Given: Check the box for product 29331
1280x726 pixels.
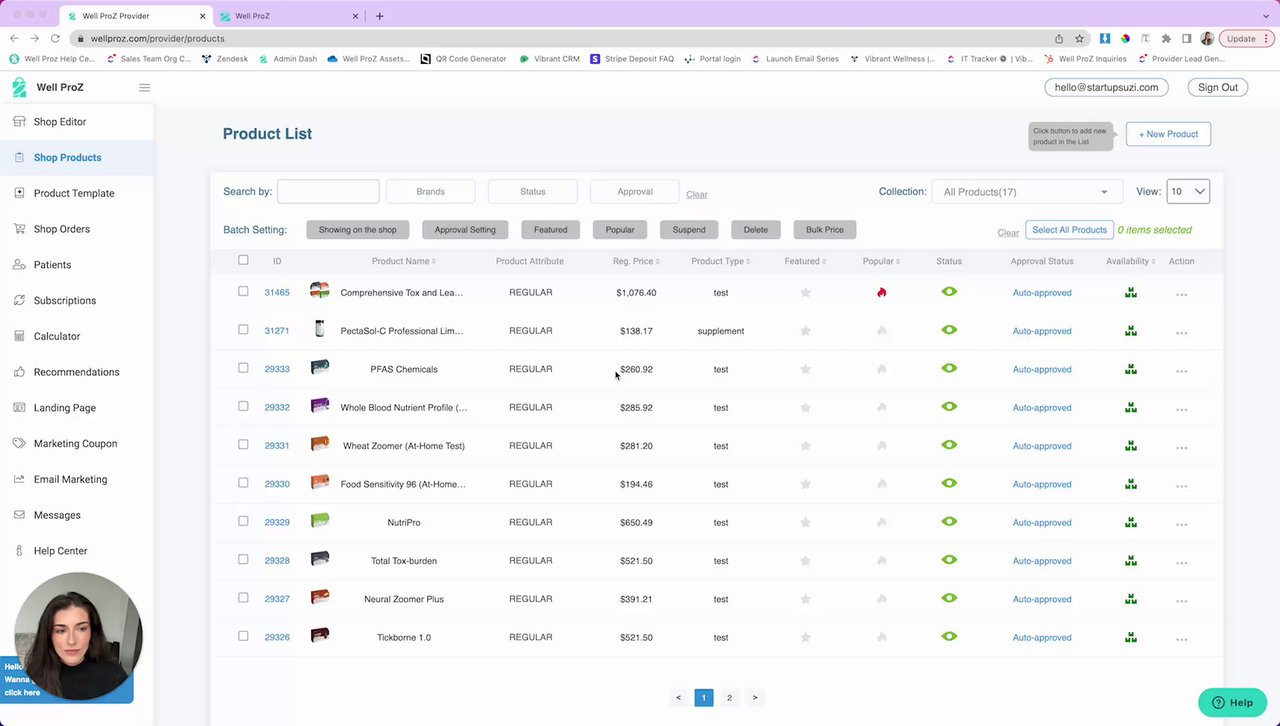Looking at the screenshot, I should click(243, 444).
